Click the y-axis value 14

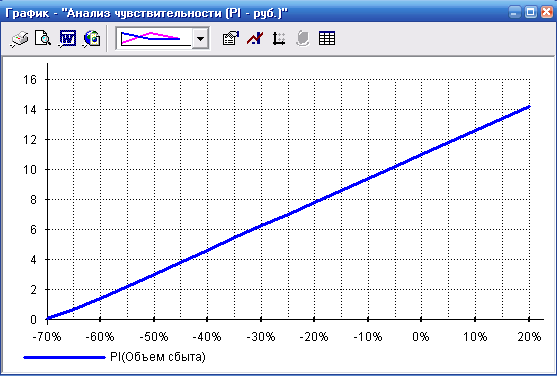tap(30, 109)
